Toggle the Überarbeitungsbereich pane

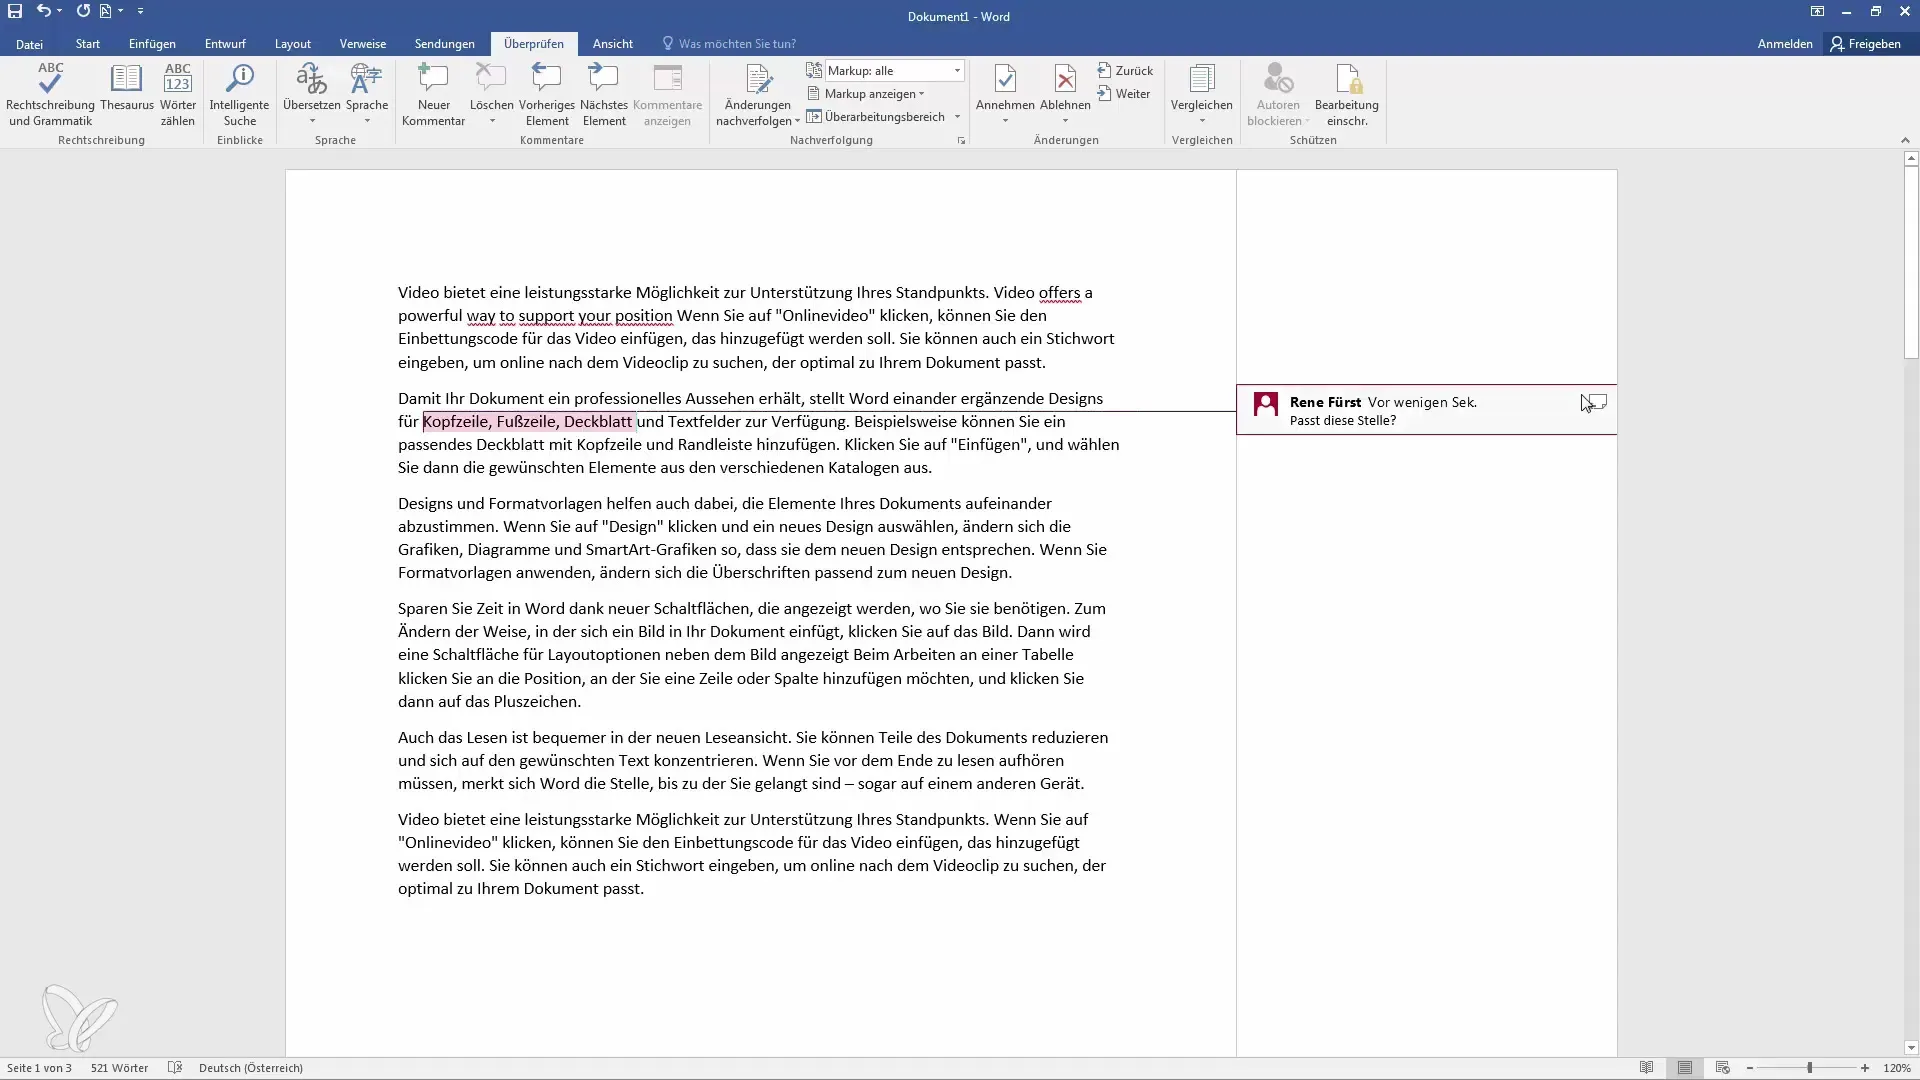coord(876,116)
